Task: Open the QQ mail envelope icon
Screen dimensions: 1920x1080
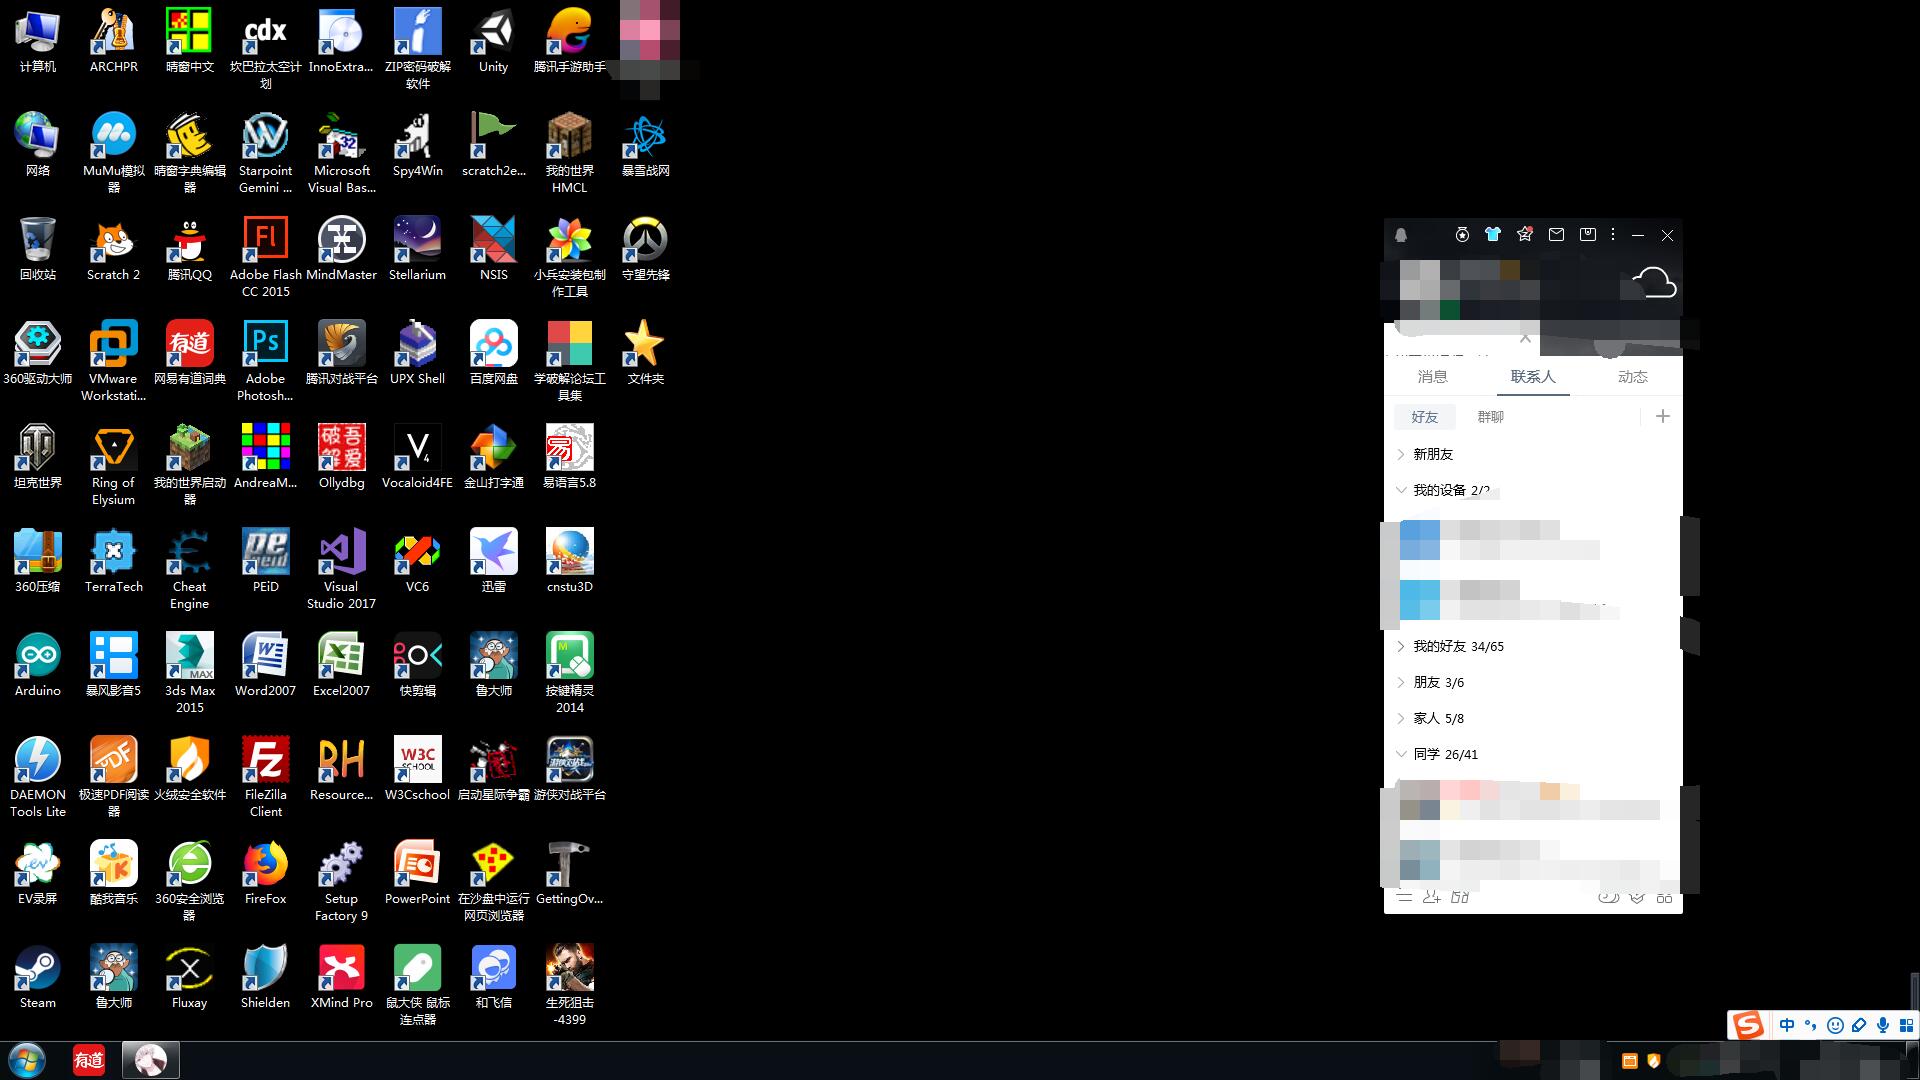Action: pyautogui.click(x=1556, y=235)
